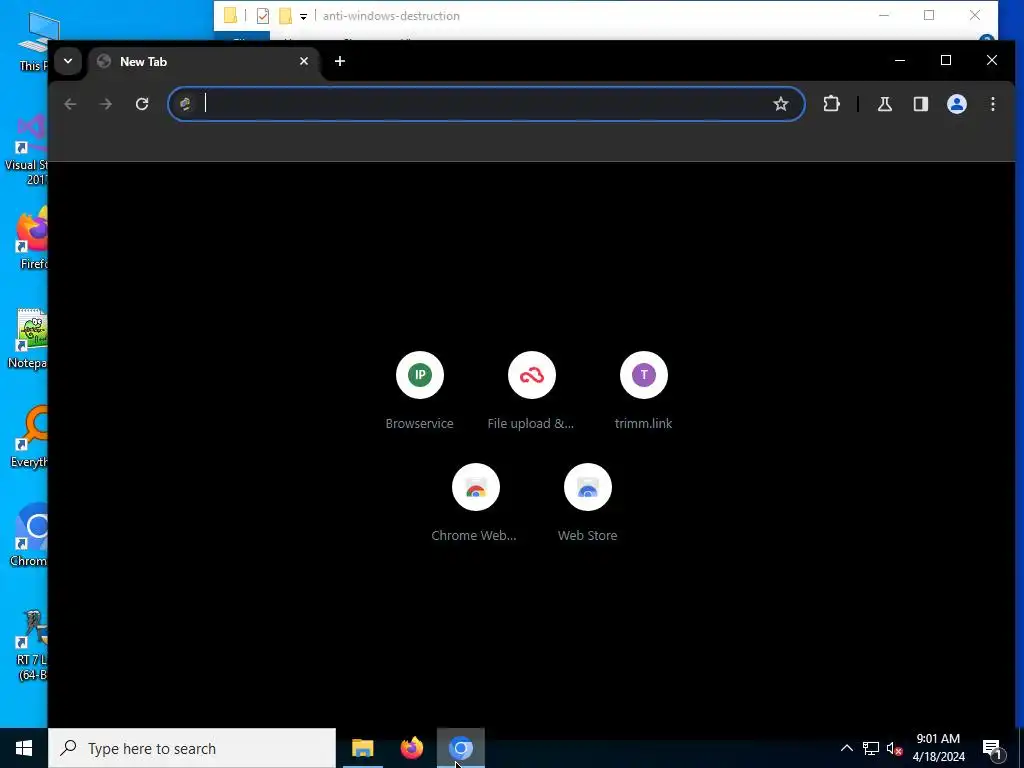Open network status tray icon
1024x768 pixels.
(x=871, y=748)
